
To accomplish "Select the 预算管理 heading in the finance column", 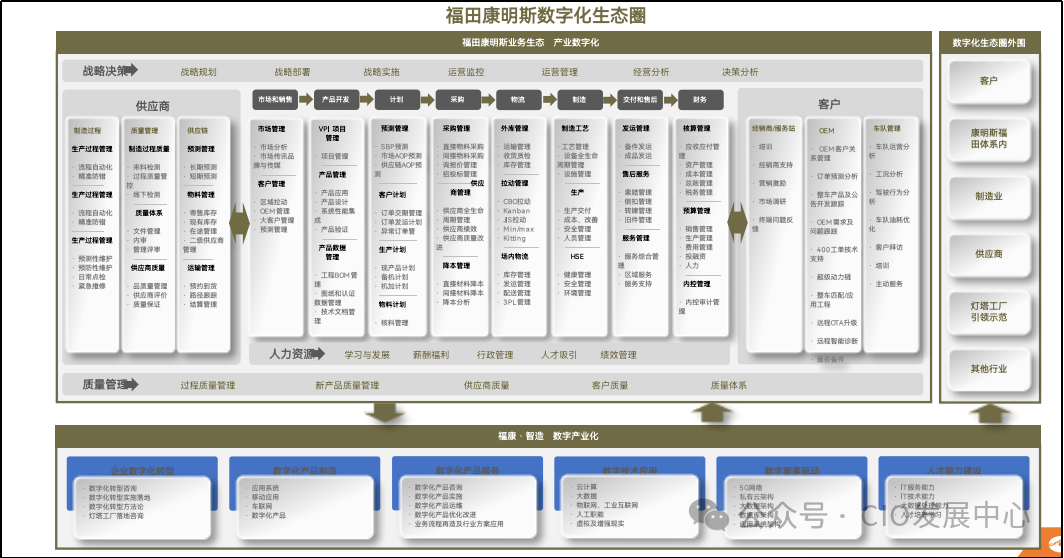I will 697,211.
